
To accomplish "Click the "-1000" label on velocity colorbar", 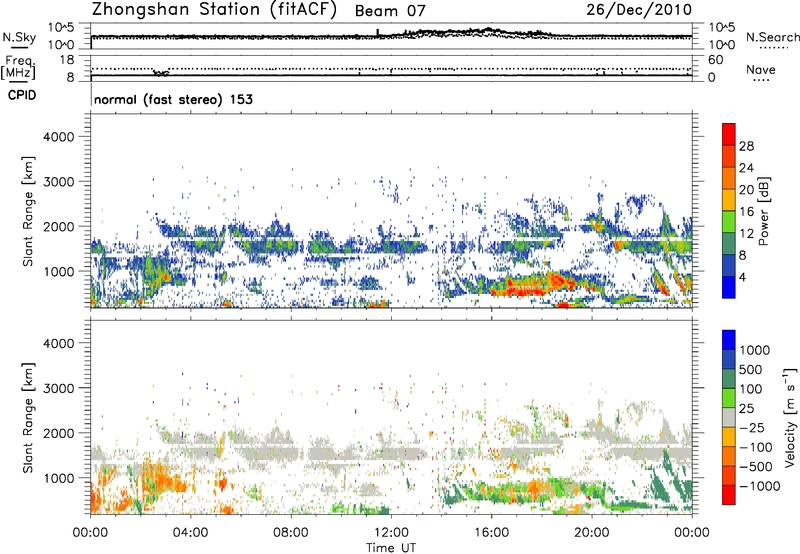I will (760, 486).
